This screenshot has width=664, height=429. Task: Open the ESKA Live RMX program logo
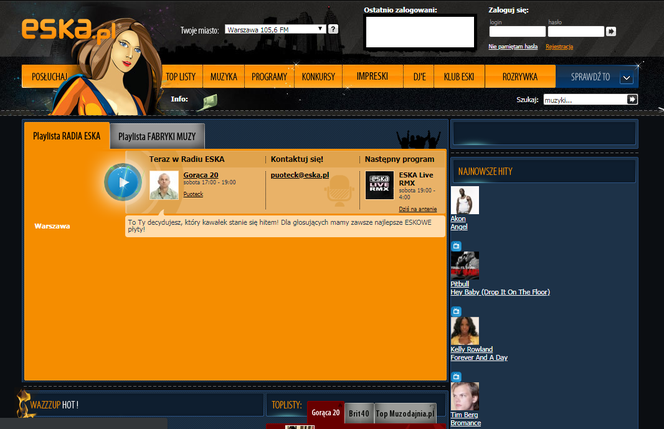[x=379, y=185]
